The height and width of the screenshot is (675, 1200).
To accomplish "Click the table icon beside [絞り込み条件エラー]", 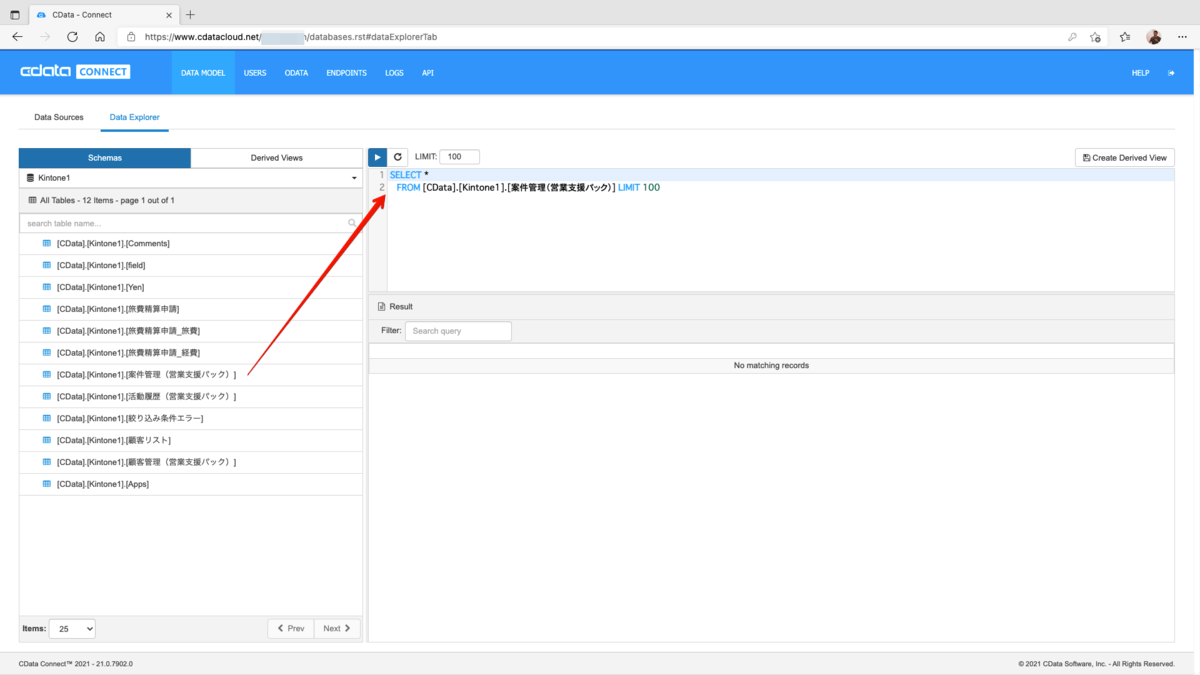I will [47, 418].
